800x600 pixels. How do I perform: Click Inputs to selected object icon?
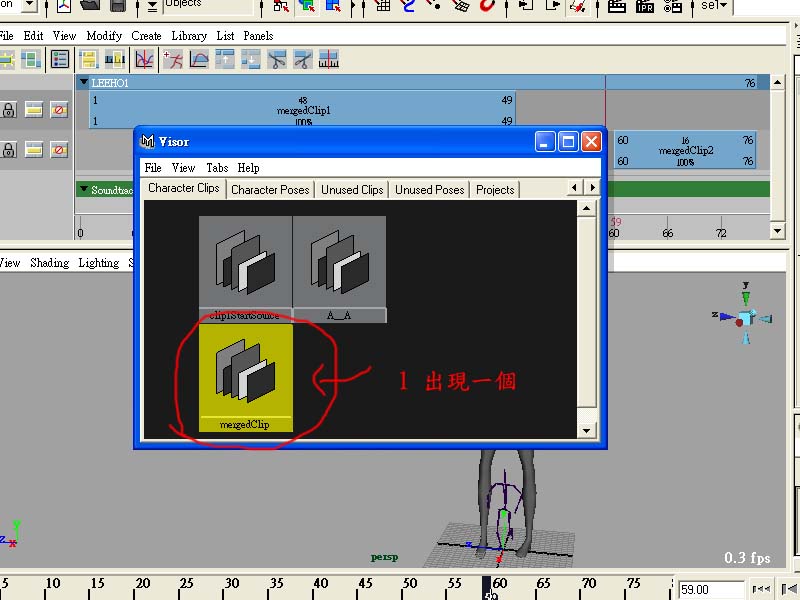(x=526, y=6)
